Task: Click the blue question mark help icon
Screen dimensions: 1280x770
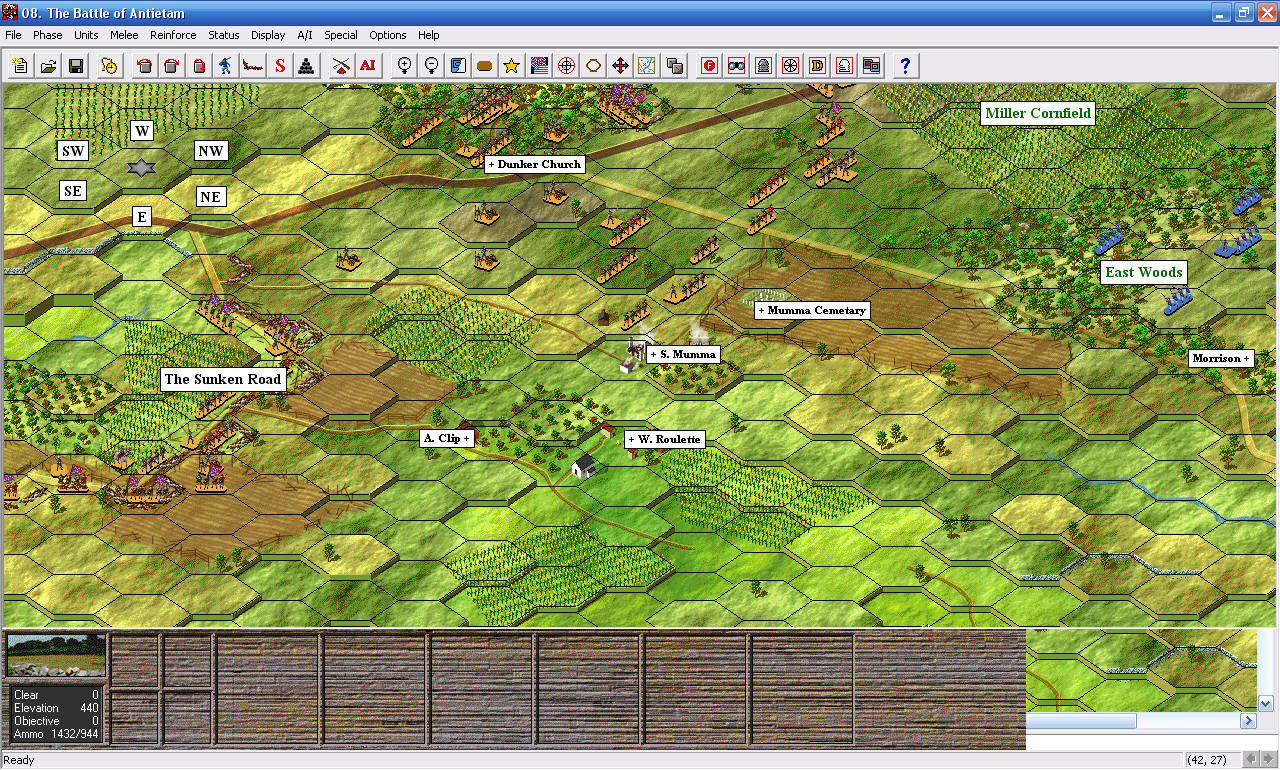Action: pyautogui.click(x=905, y=66)
